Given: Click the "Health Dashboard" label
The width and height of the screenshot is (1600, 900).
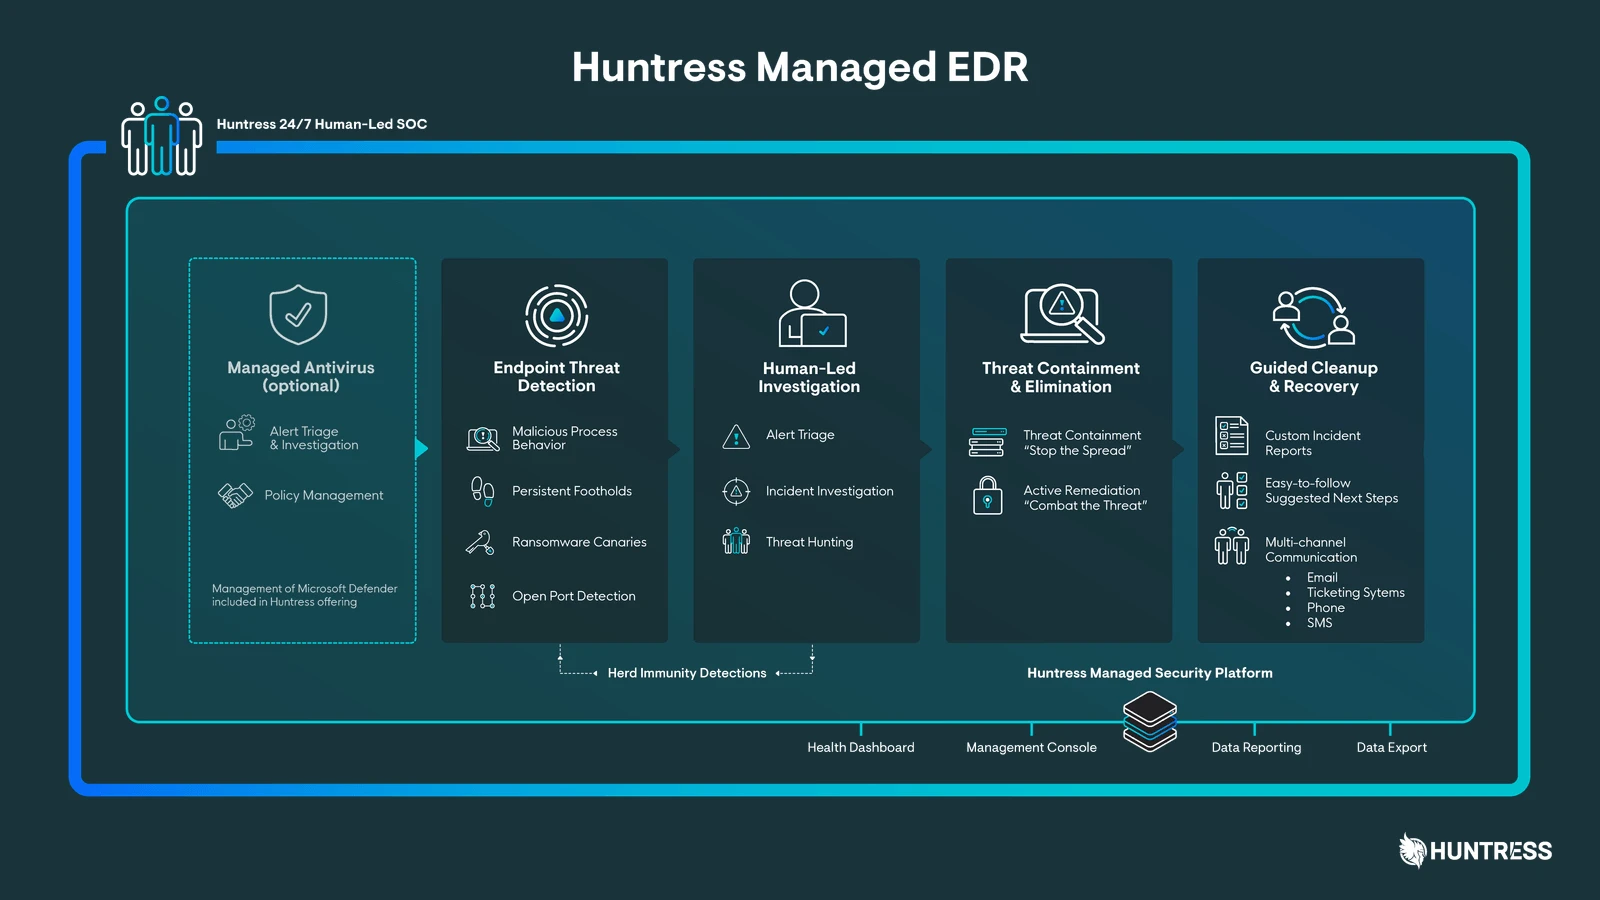Looking at the screenshot, I should [x=861, y=747].
